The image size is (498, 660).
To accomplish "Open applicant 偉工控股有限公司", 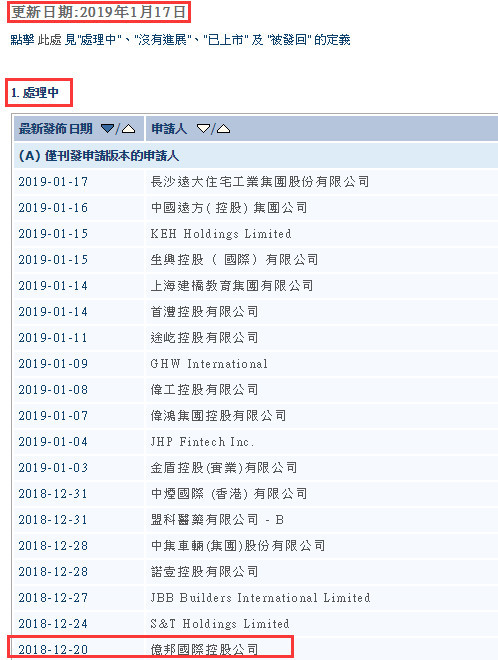I will pos(204,390).
